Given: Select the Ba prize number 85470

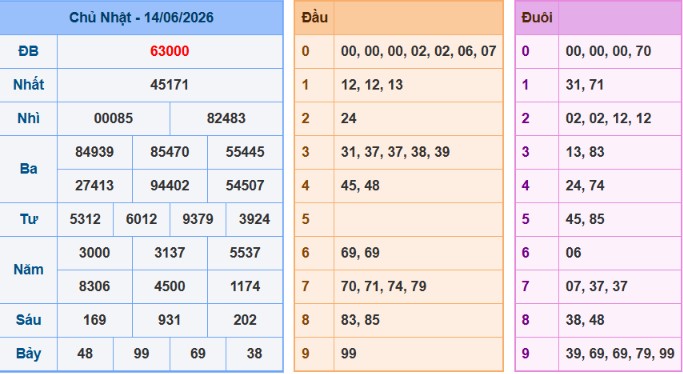Looking at the screenshot, I should pos(169,152).
